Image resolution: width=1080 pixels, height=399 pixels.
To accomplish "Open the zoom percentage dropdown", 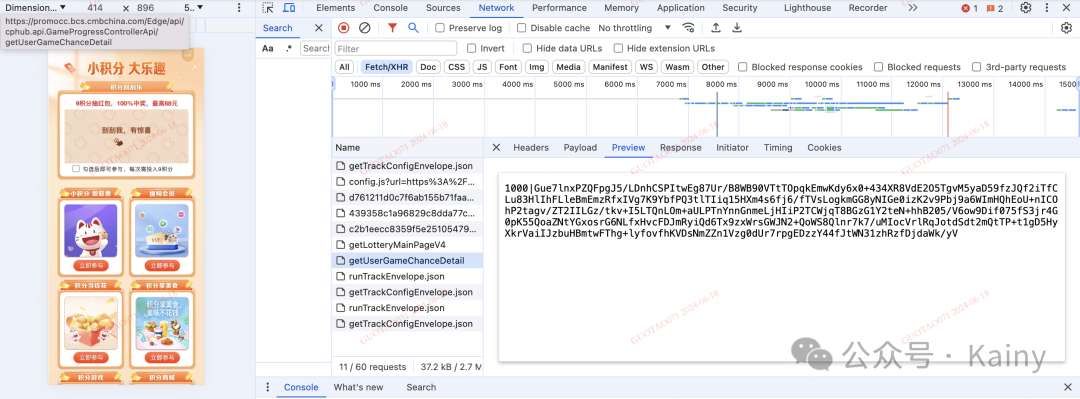I will [194, 8].
